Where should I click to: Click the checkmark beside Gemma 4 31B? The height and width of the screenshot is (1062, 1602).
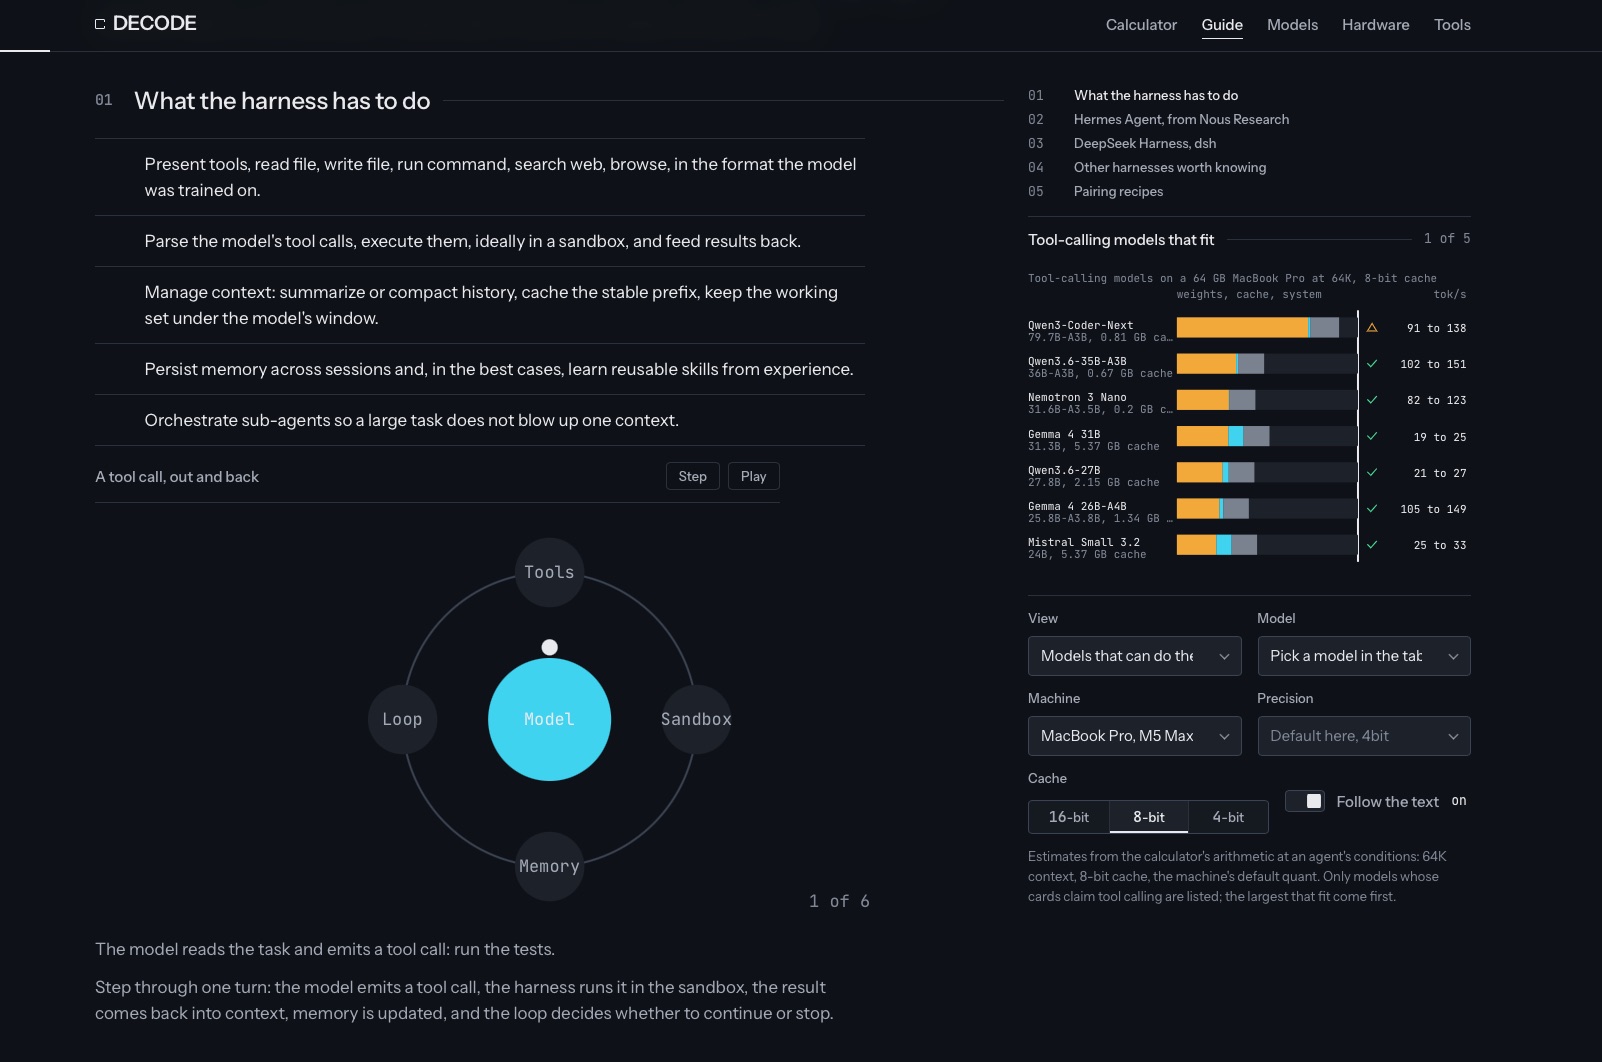1372,436
